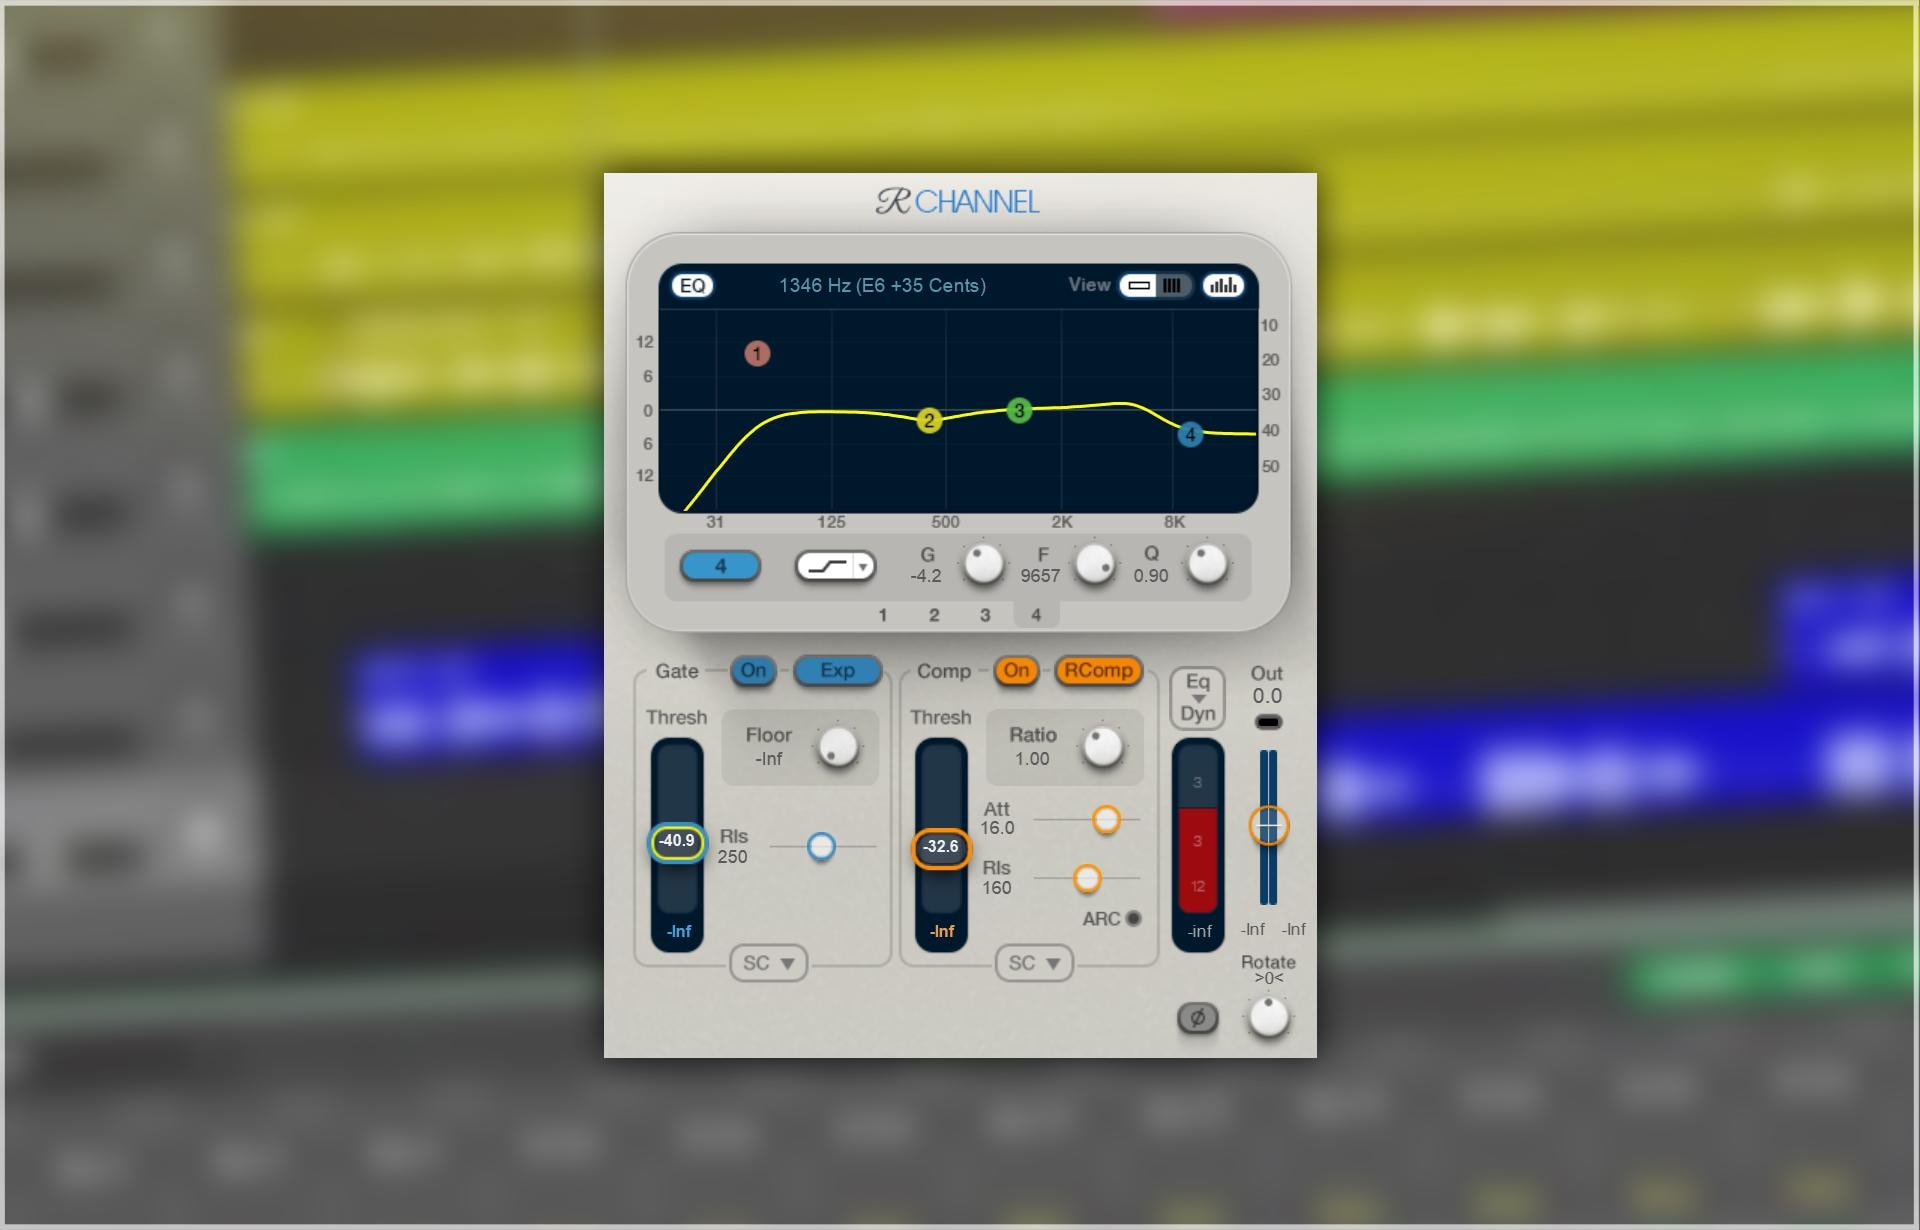Select blue EQ band node 4
The width and height of the screenshot is (1920, 1230).
[1190, 434]
